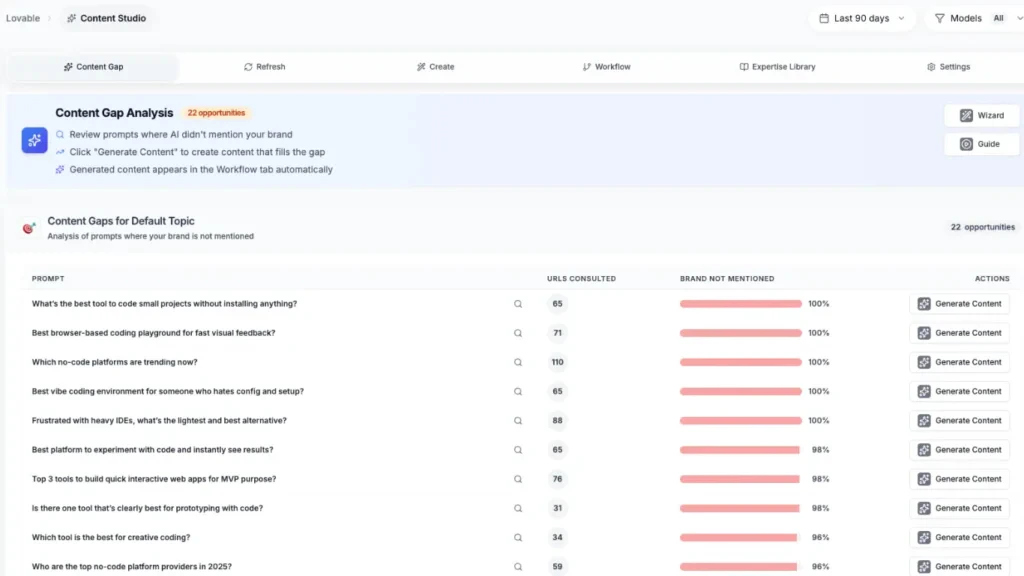Click magnifier for 'experiment with code' prompt

(518, 450)
